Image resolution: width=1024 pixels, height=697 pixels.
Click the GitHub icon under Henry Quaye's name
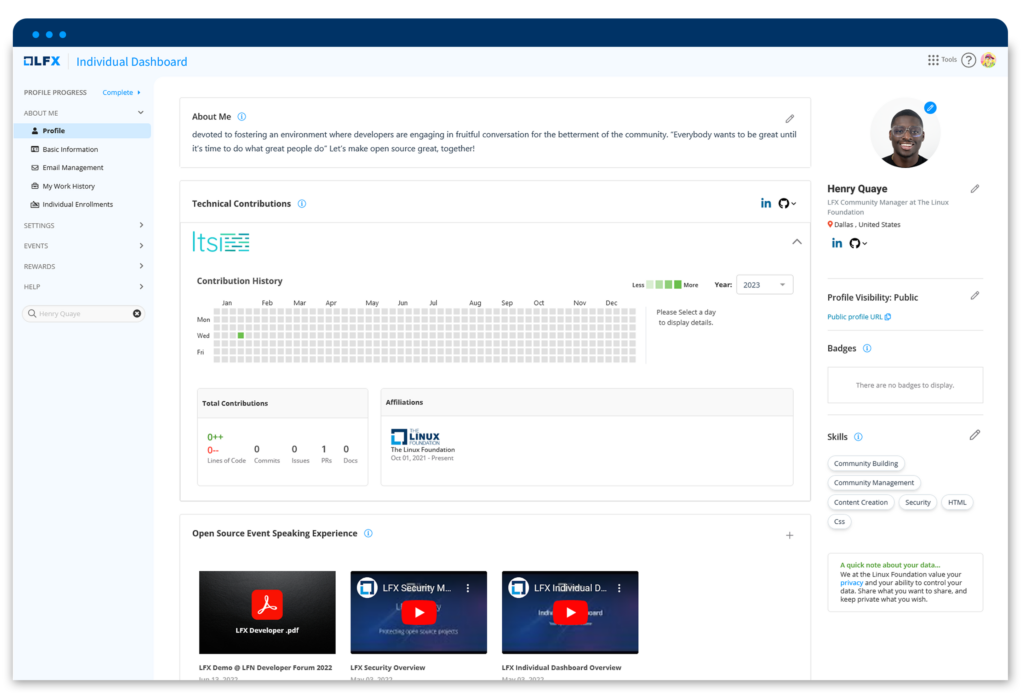[x=855, y=243]
